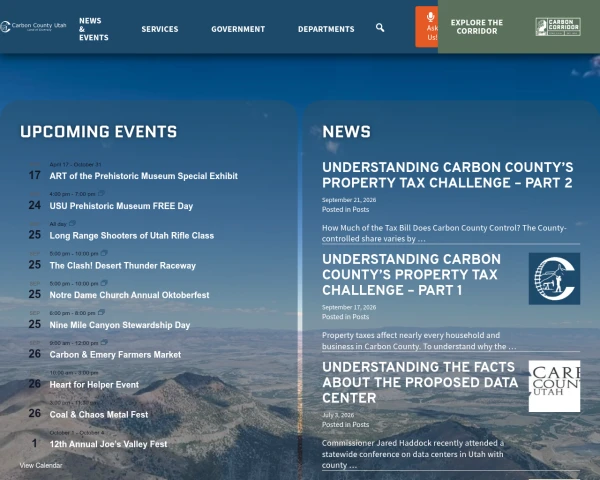Click recurring icon beside Rifle Class All day
This screenshot has height=480, width=600.
point(72,223)
